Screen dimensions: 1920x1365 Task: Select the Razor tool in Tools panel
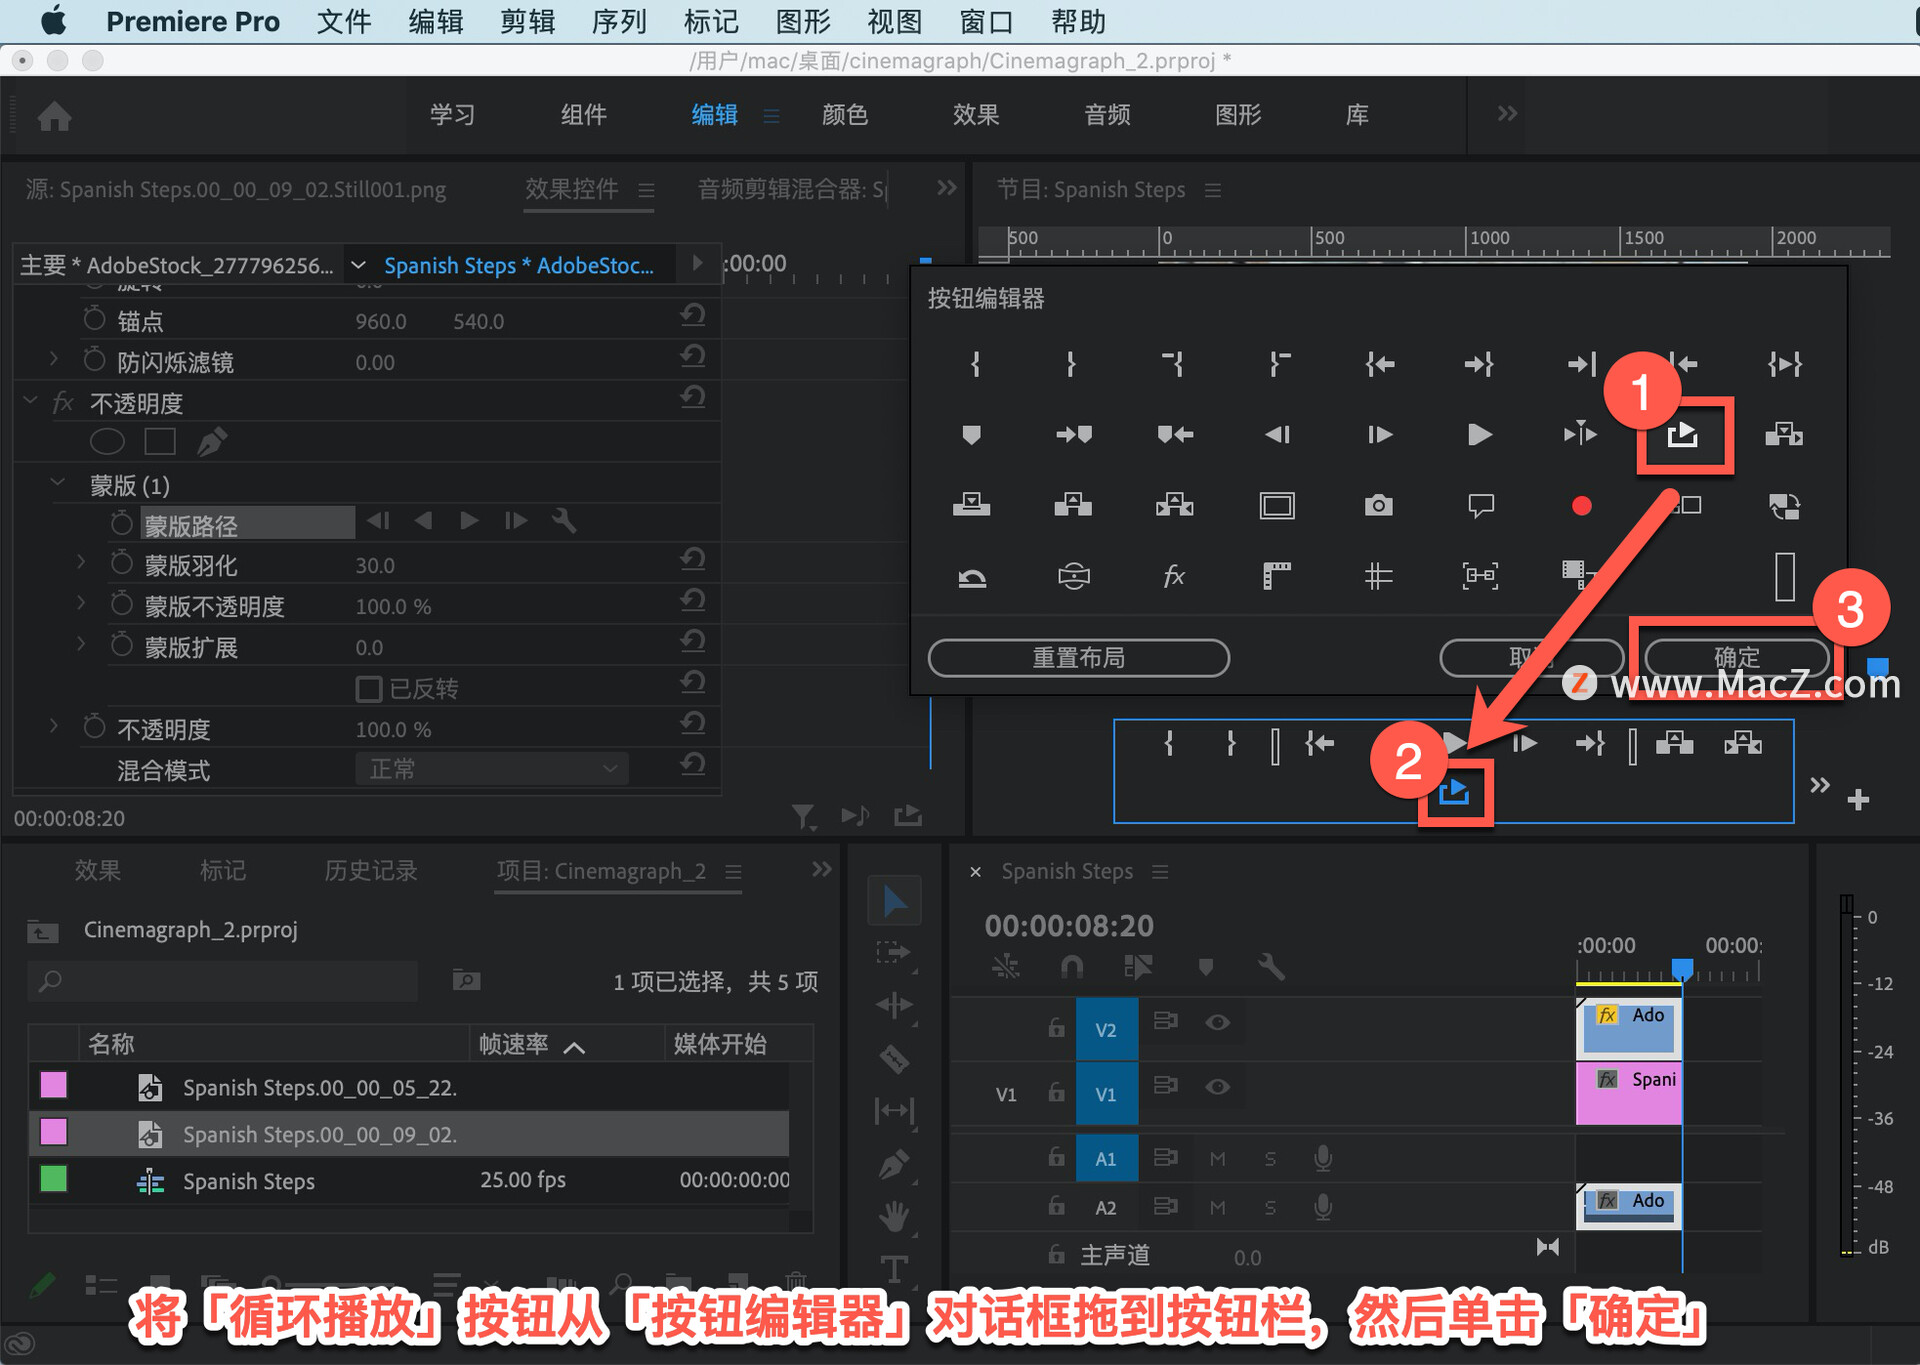pos(894,1058)
